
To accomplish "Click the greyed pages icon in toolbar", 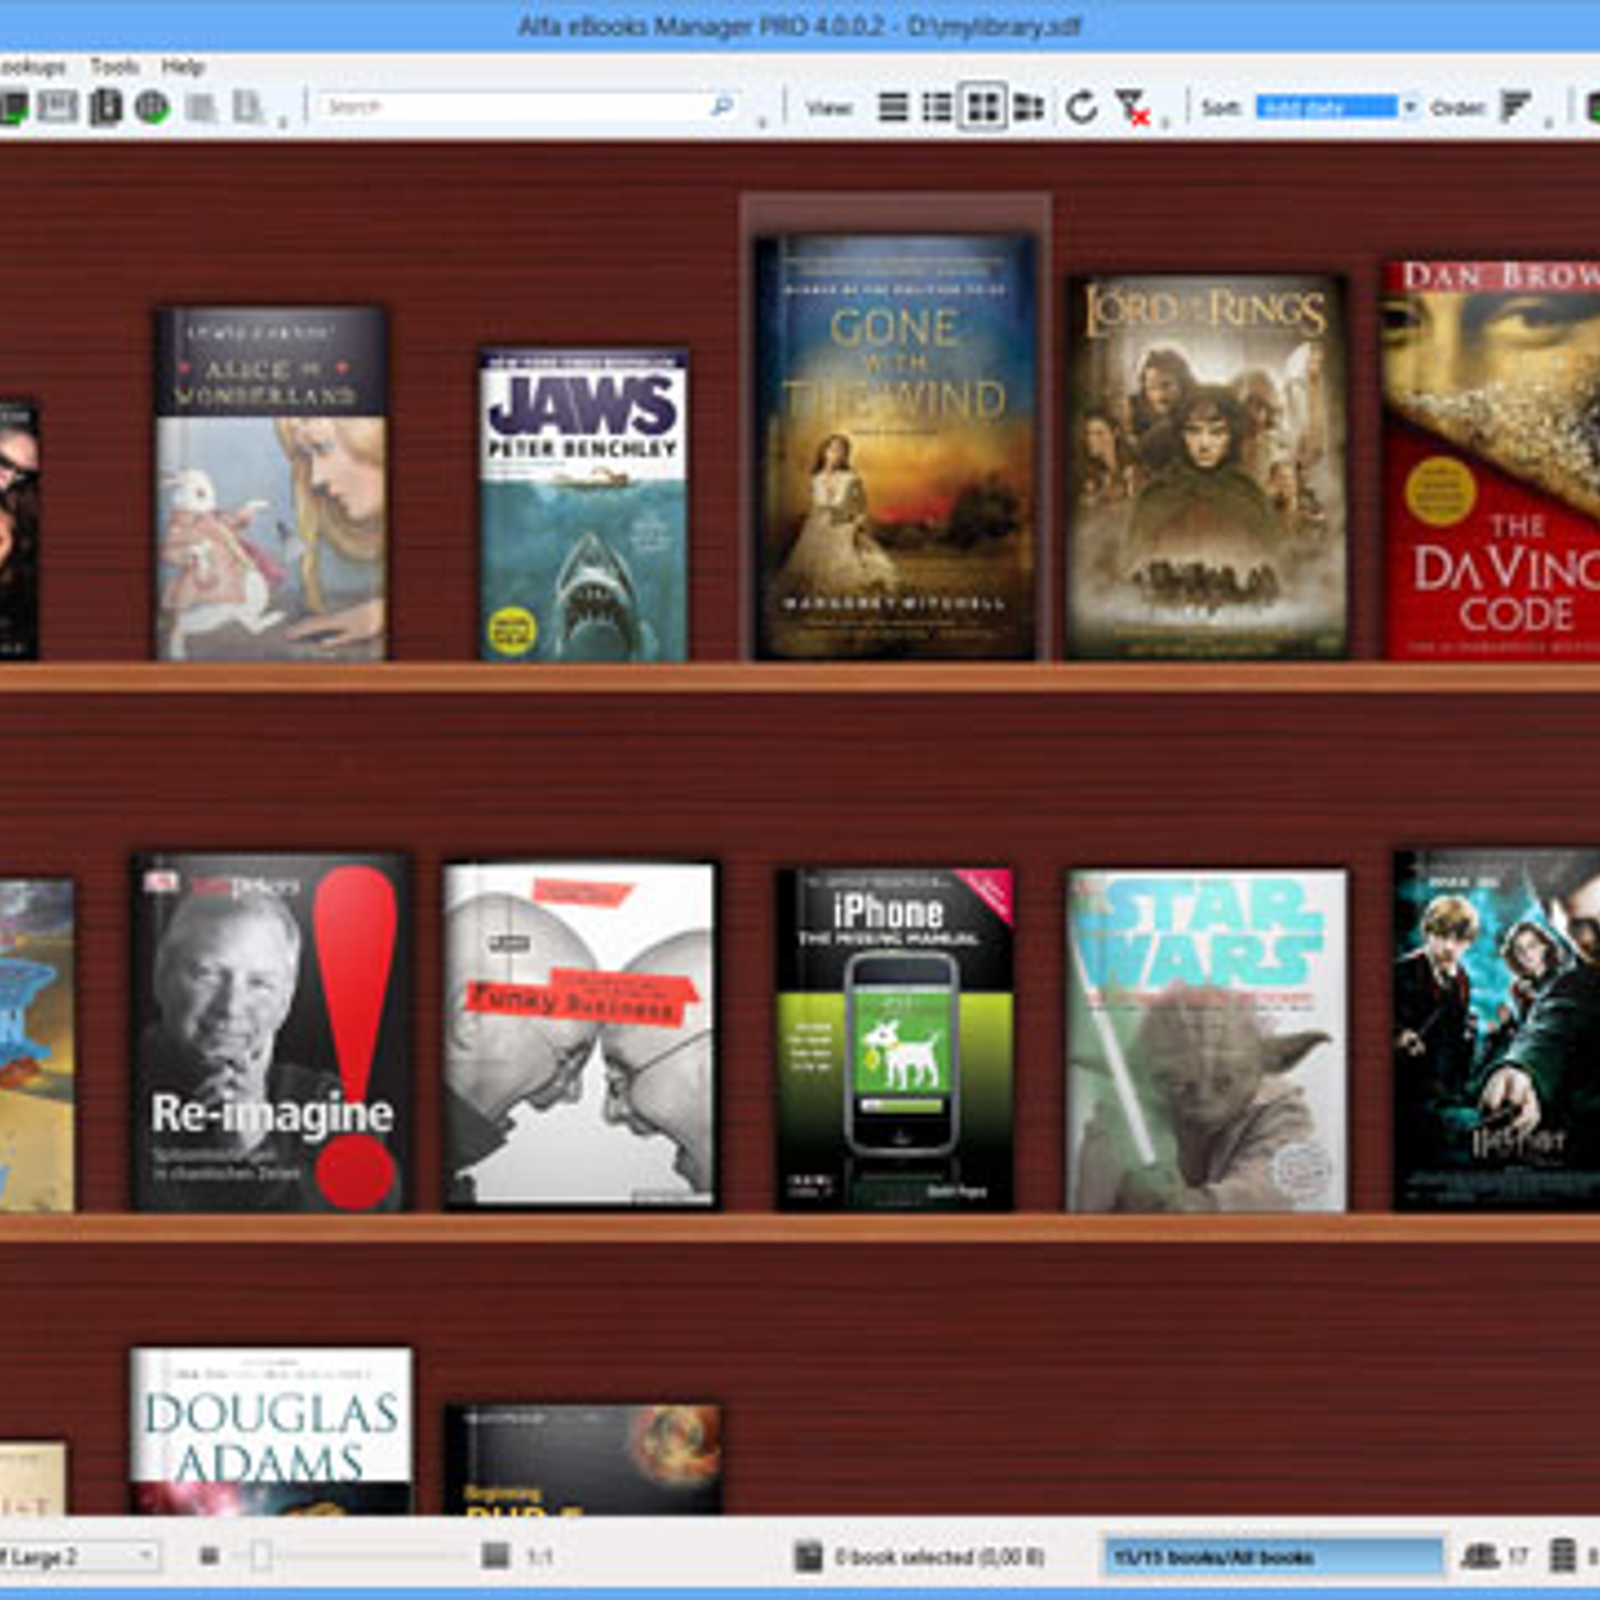I will tap(247, 107).
